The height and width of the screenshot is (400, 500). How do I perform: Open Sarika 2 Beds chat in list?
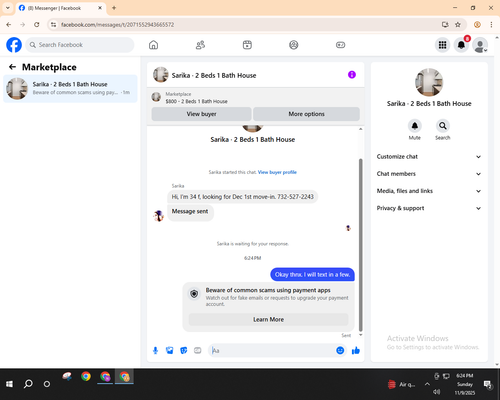click(x=70, y=88)
